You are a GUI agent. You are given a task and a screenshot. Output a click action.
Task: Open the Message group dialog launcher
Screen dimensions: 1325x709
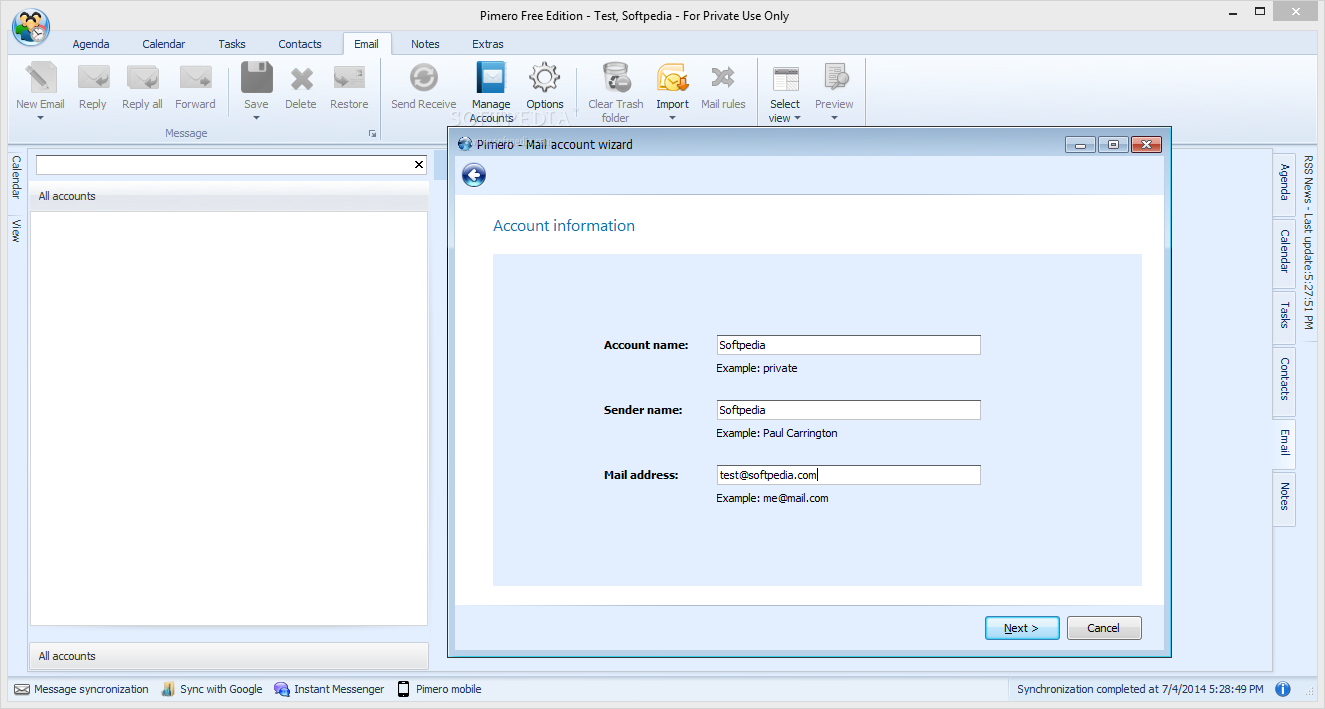pos(372,133)
